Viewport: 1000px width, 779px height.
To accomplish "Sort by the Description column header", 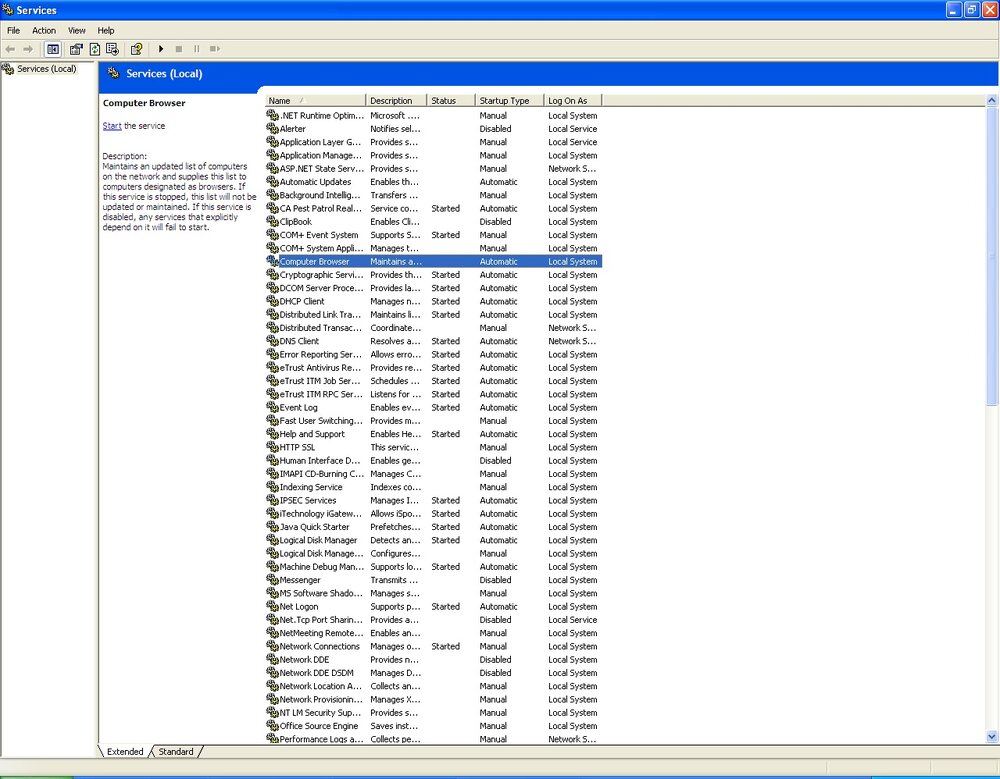I will 396,100.
